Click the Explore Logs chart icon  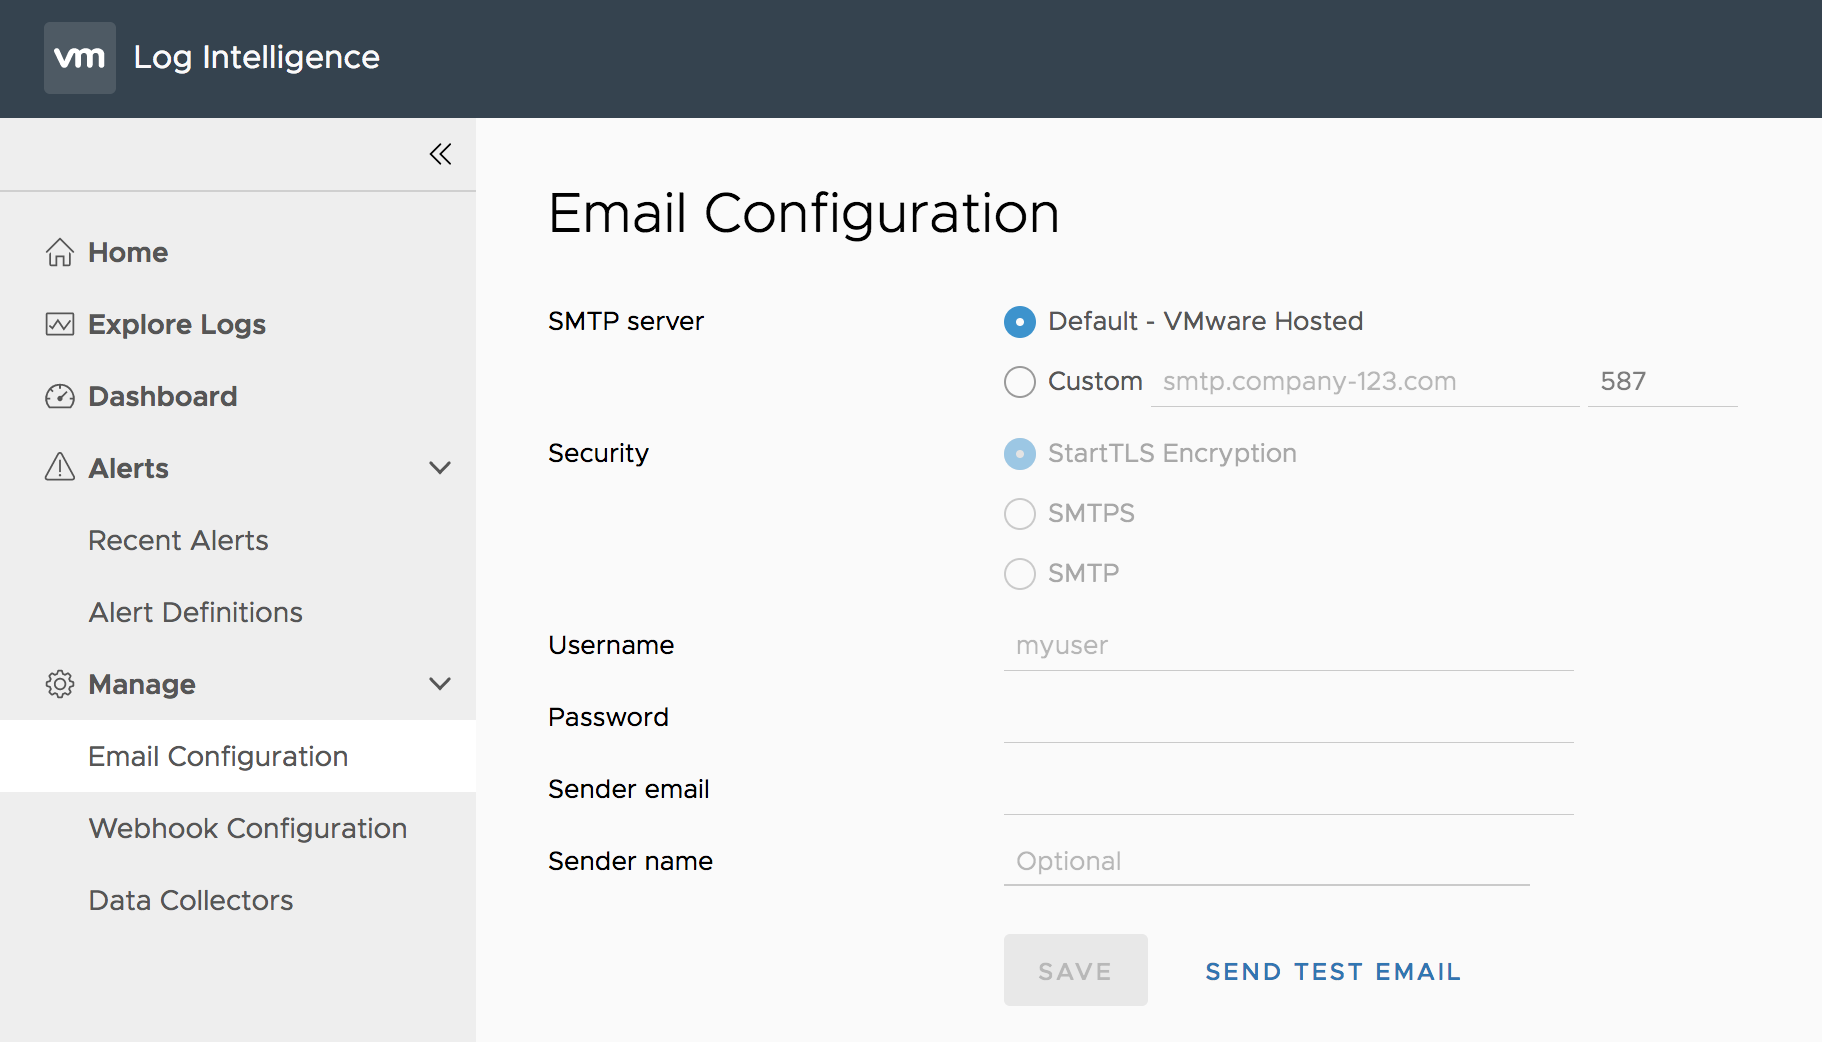tap(60, 324)
